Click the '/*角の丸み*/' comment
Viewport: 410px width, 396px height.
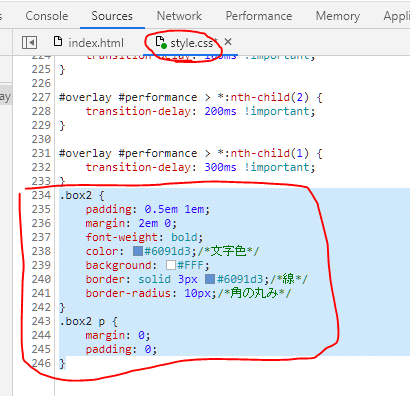[255, 293]
